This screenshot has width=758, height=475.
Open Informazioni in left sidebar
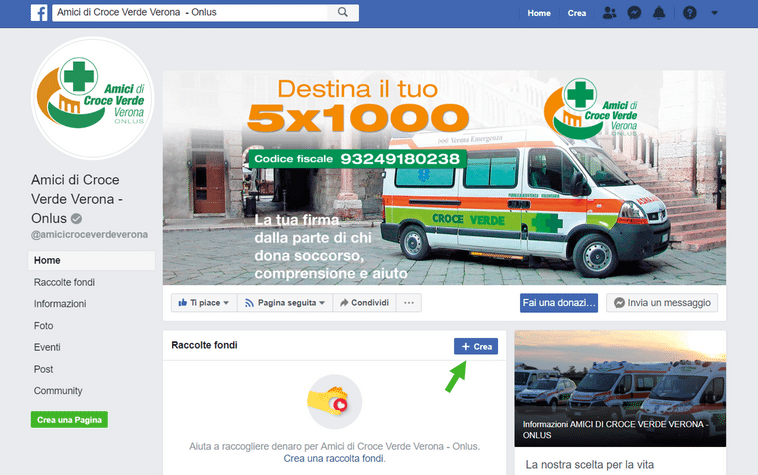(60, 304)
